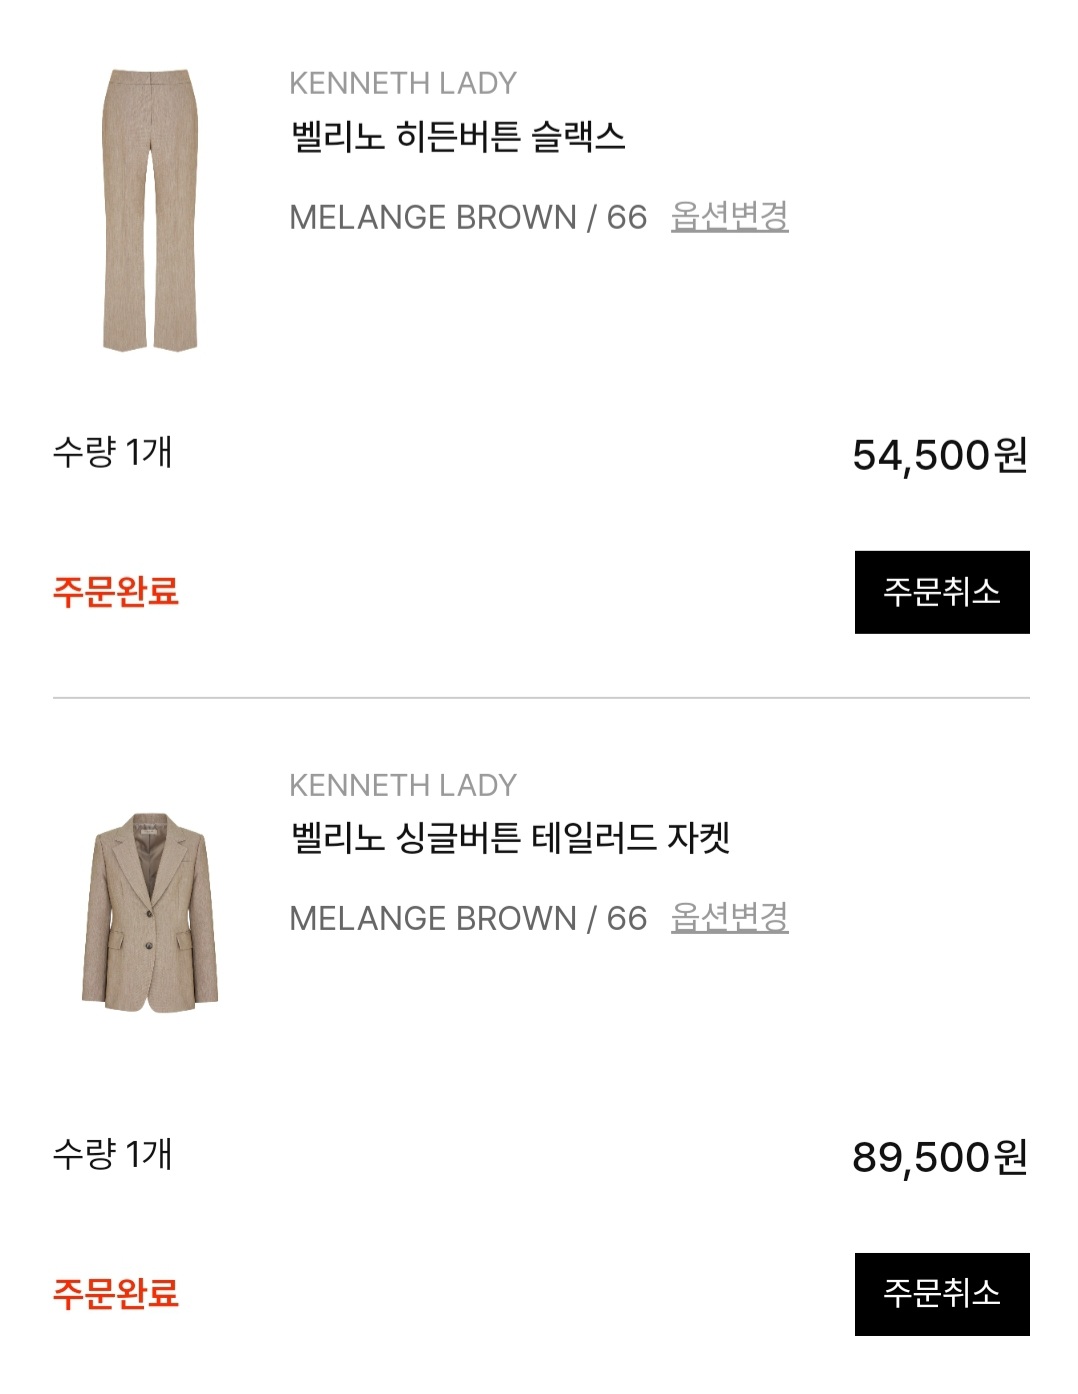Image resolution: width=1078 pixels, height=1394 pixels.
Task: Tap size 66 on the slacks row
Action: [627, 217]
